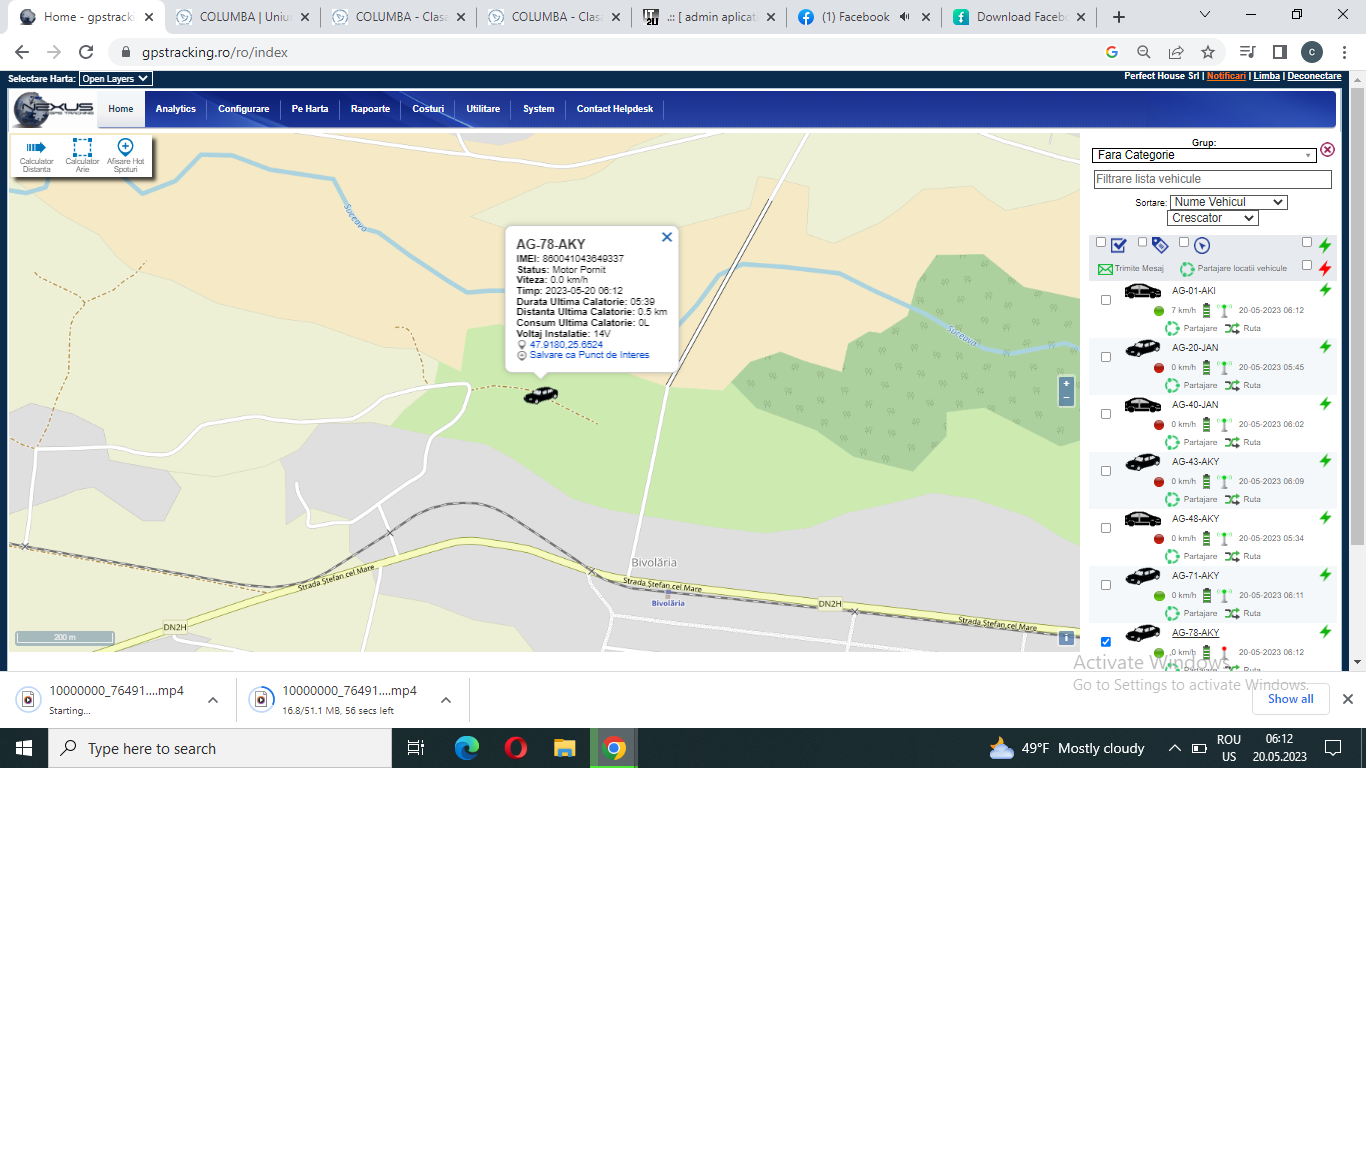Open the Analytics menu
Screen dimensions: 1366x1172
point(176,109)
